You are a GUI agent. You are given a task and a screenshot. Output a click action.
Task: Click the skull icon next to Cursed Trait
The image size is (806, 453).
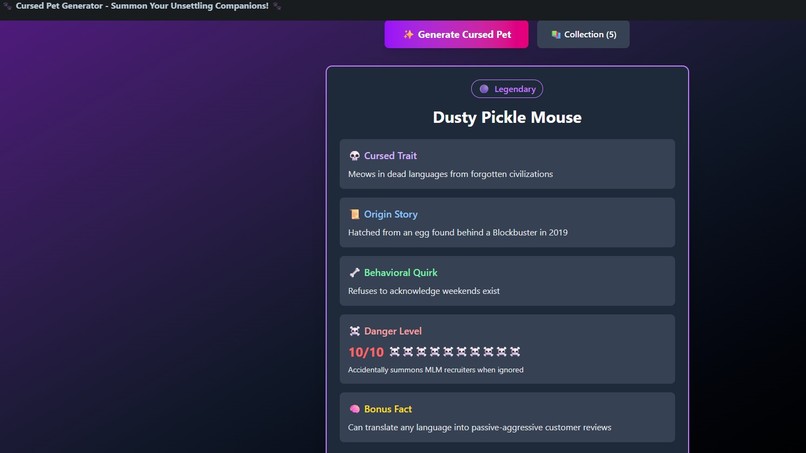pos(354,156)
